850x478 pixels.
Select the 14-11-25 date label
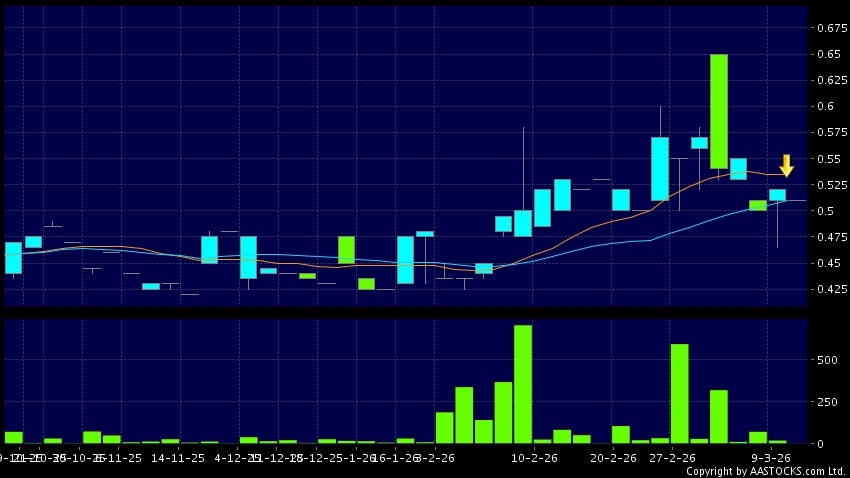(180, 457)
